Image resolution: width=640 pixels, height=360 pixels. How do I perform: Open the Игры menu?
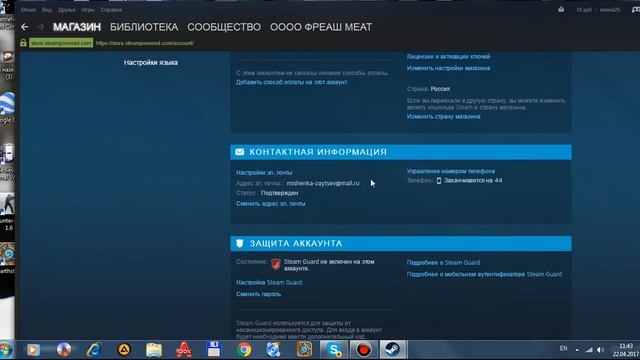(x=88, y=10)
